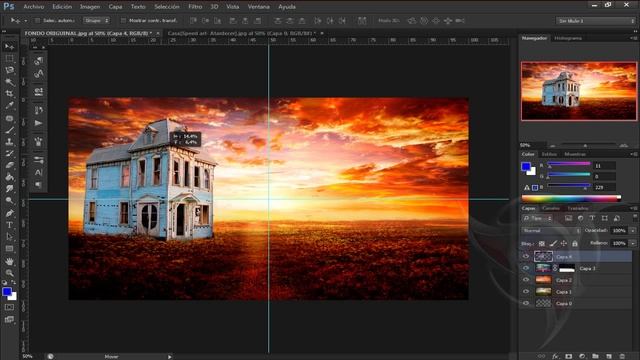Open layer styles fx menu

555,356
